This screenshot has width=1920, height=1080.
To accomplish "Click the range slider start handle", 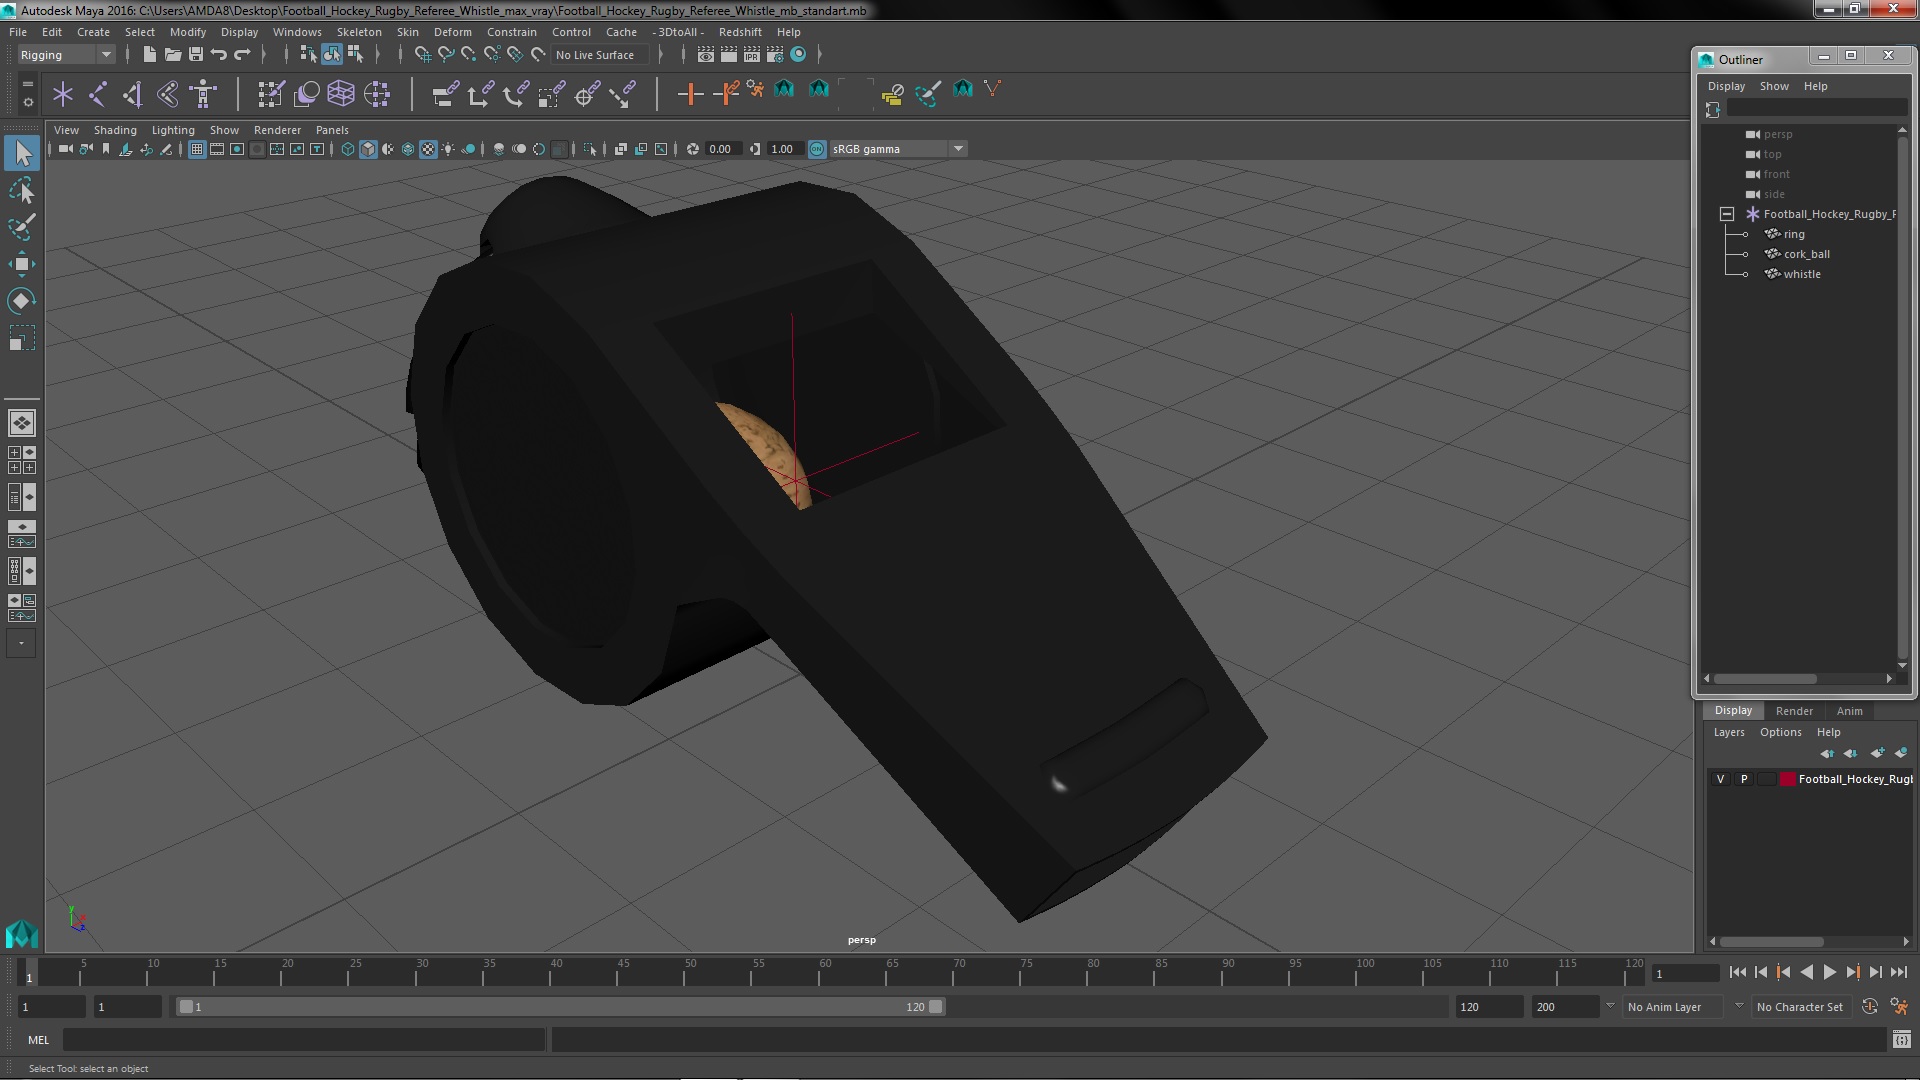I will (x=186, y=1007).
